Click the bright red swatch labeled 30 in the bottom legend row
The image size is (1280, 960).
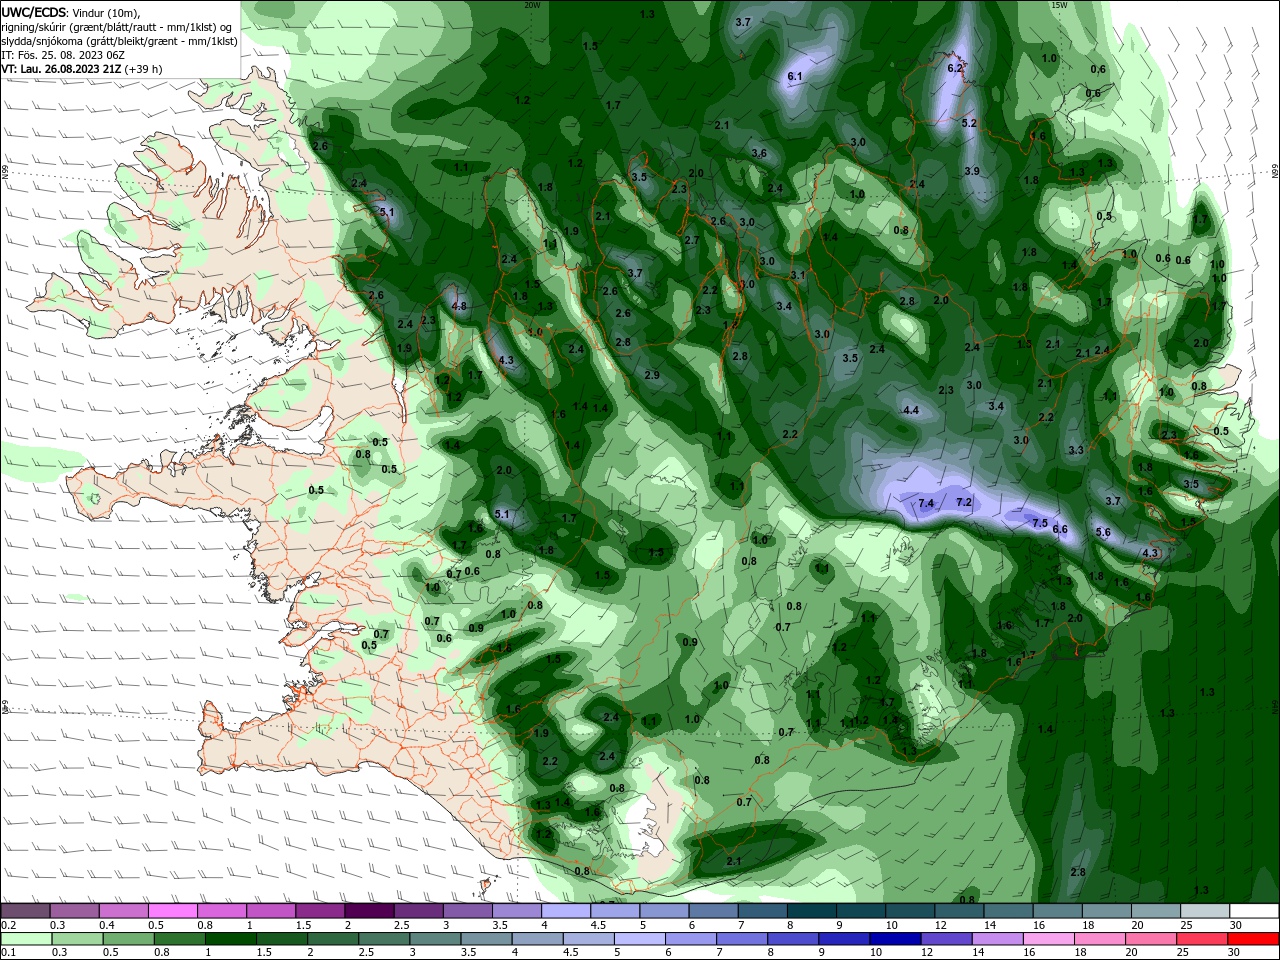coord(1253,939)
